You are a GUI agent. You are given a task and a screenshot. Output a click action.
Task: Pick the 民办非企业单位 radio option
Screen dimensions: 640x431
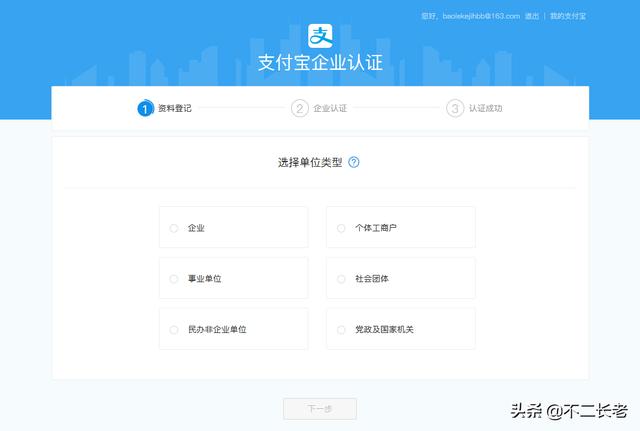click(174, 329)
